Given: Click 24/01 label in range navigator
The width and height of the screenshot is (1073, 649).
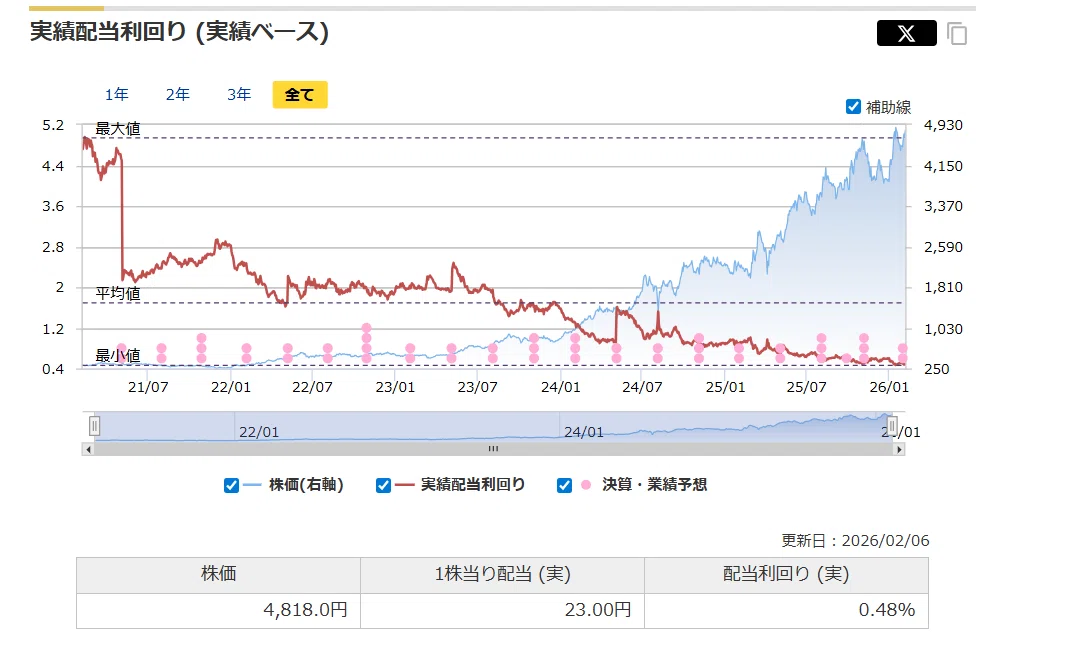Looking at the screenshot, I should click(x=584, y=432).
